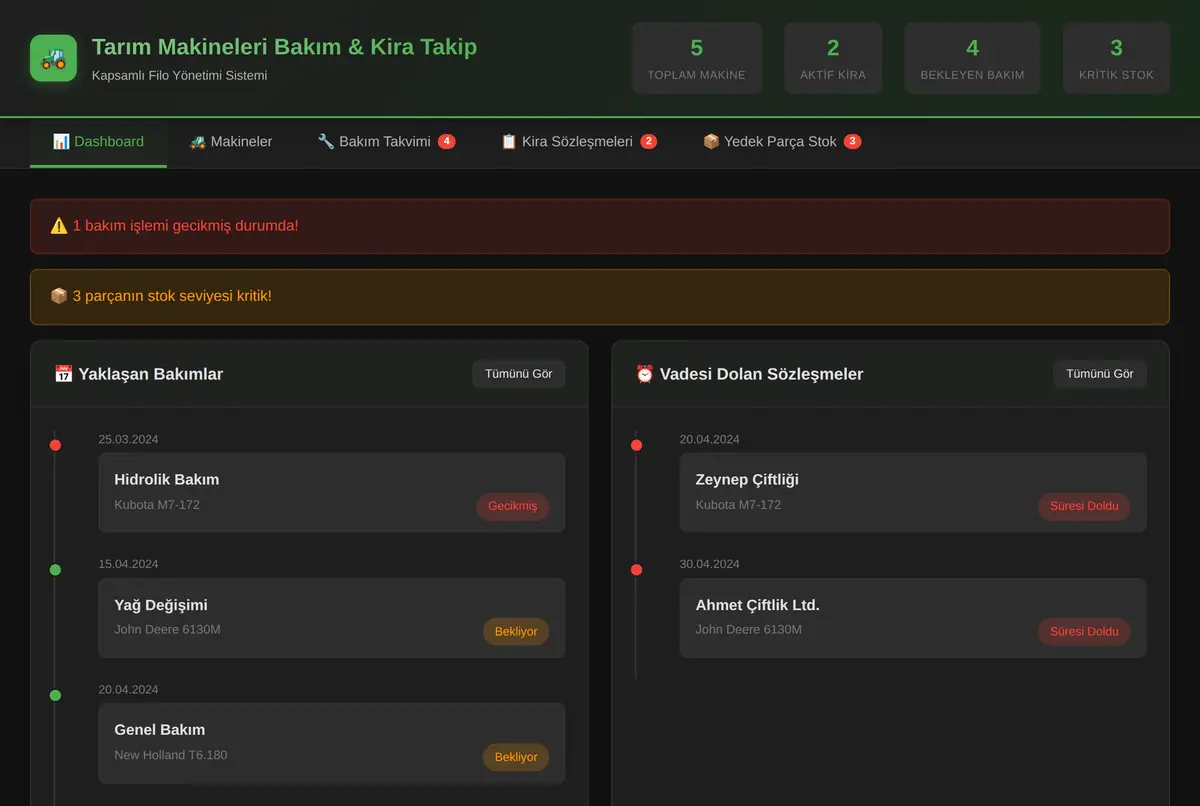The height and width of the screenshot is (806, 1200).
Task: Open the Zeynep Çiftliği contract card
Action: click(x=913, y=492)
